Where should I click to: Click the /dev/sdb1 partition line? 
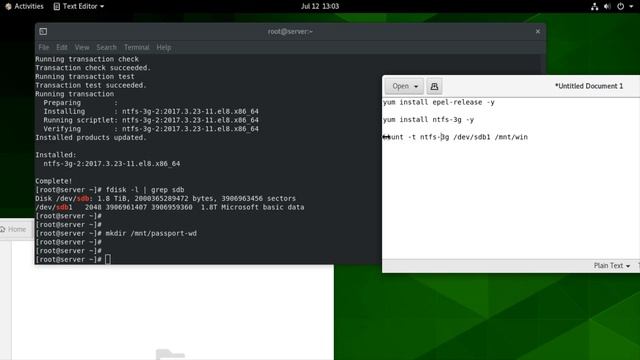coord(169,207)
